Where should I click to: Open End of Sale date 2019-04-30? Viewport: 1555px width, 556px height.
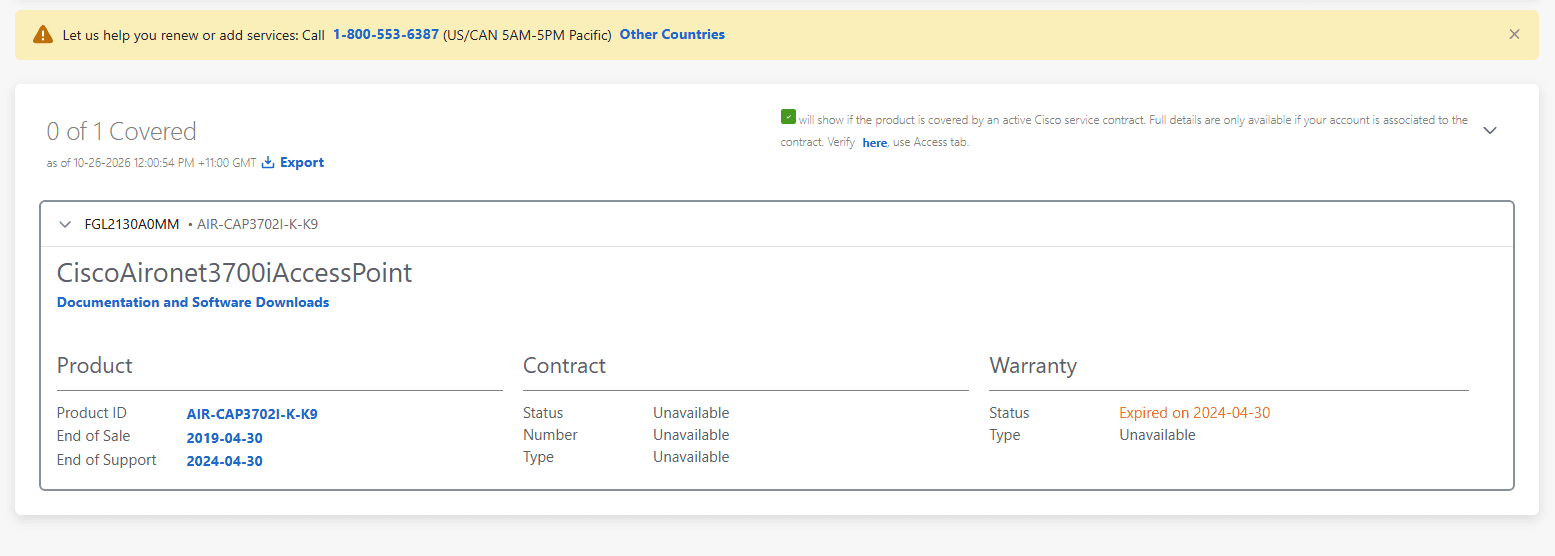[225, 438]
